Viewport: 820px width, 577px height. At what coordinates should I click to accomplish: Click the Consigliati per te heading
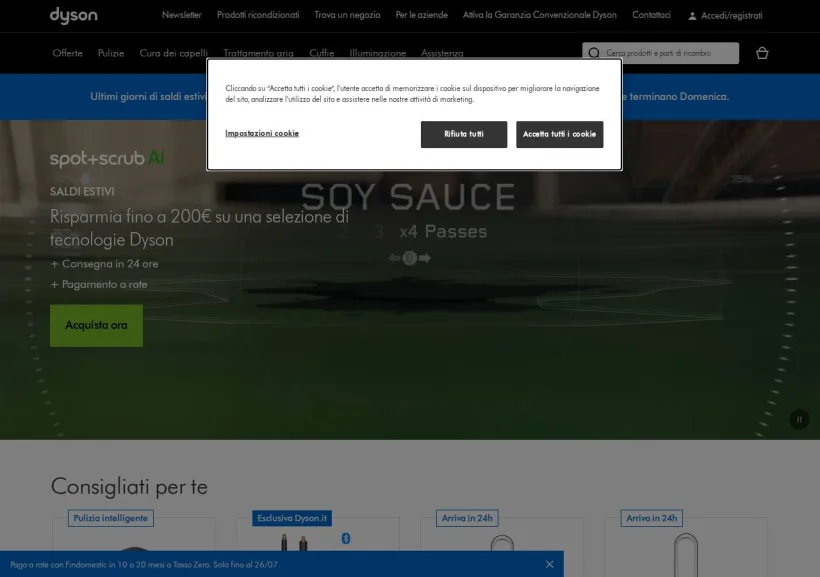pyautogui.click(x=129, y=487)
